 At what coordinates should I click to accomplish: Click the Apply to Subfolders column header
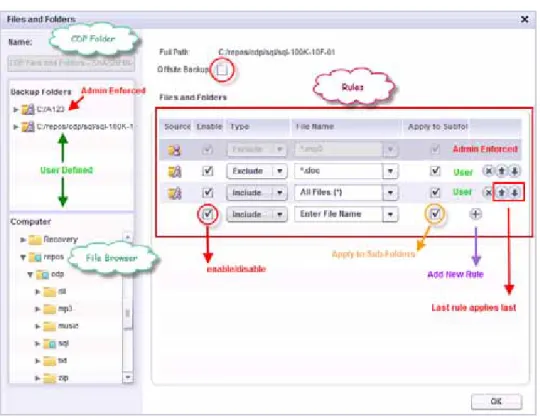click(x=437, y=127)
